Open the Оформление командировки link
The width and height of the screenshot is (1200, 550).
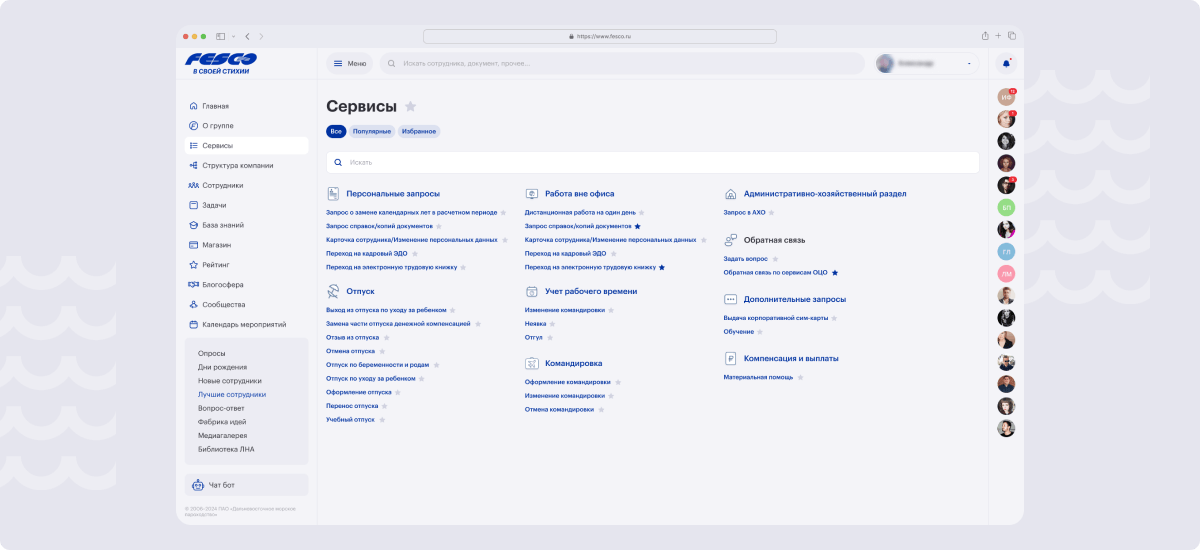567,382
